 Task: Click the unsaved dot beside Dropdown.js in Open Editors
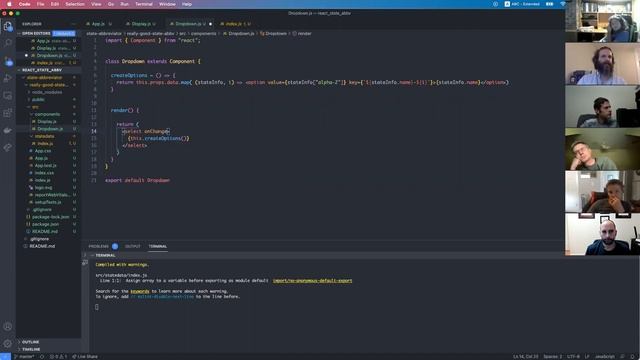coord(26,56)
